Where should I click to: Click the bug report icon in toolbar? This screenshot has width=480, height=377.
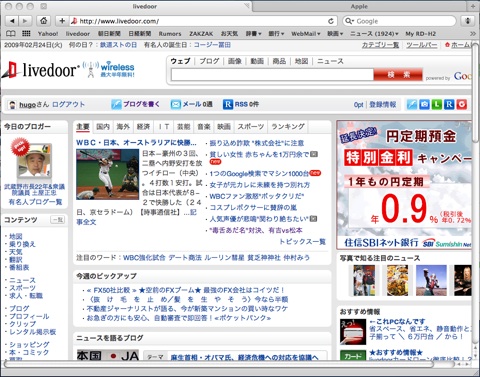[468, 21]
